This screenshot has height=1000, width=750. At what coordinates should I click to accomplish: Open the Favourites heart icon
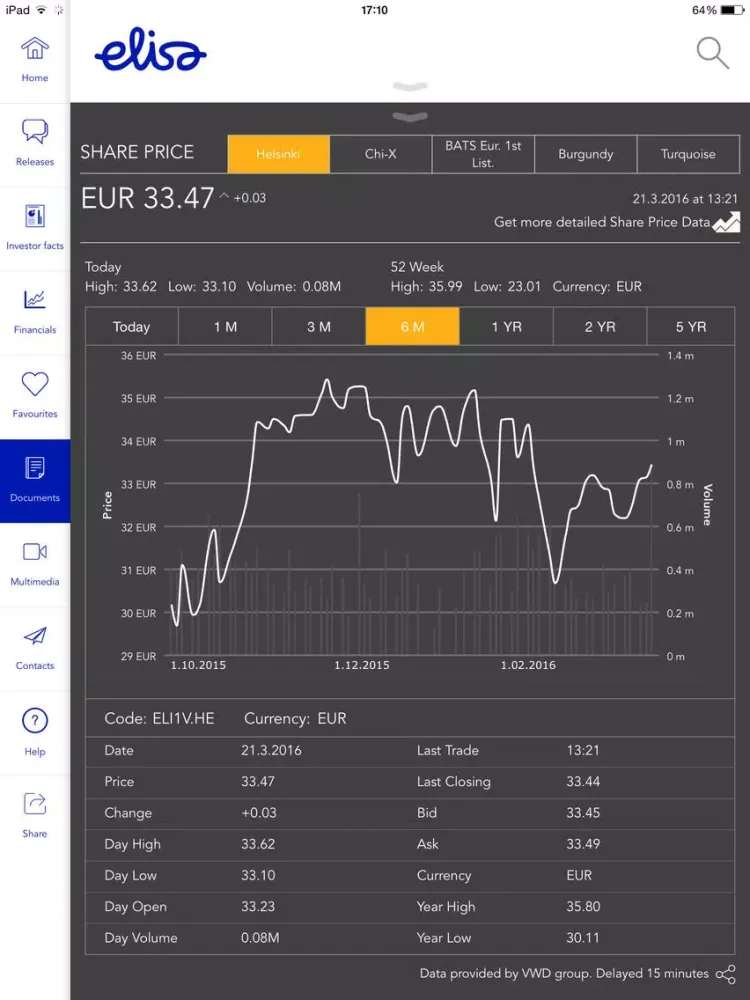pos(34,383)
